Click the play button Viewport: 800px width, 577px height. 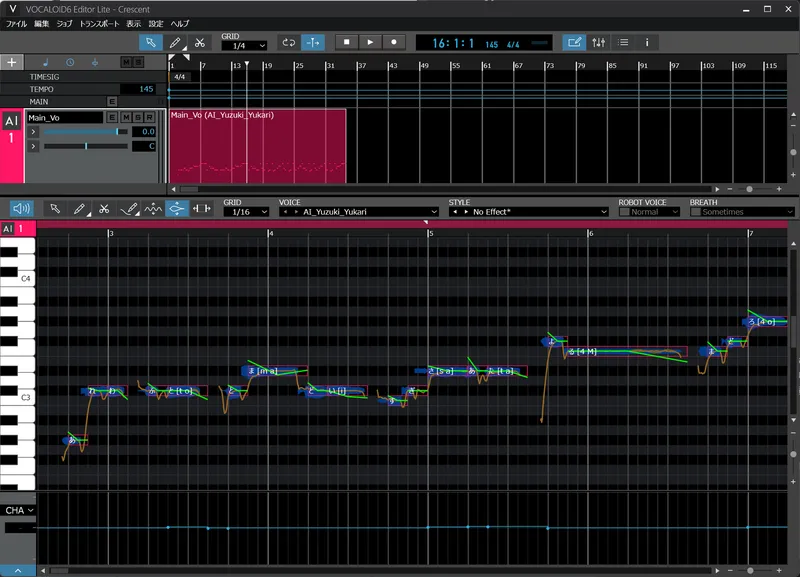pyautogui.click(x=370, y=42)
